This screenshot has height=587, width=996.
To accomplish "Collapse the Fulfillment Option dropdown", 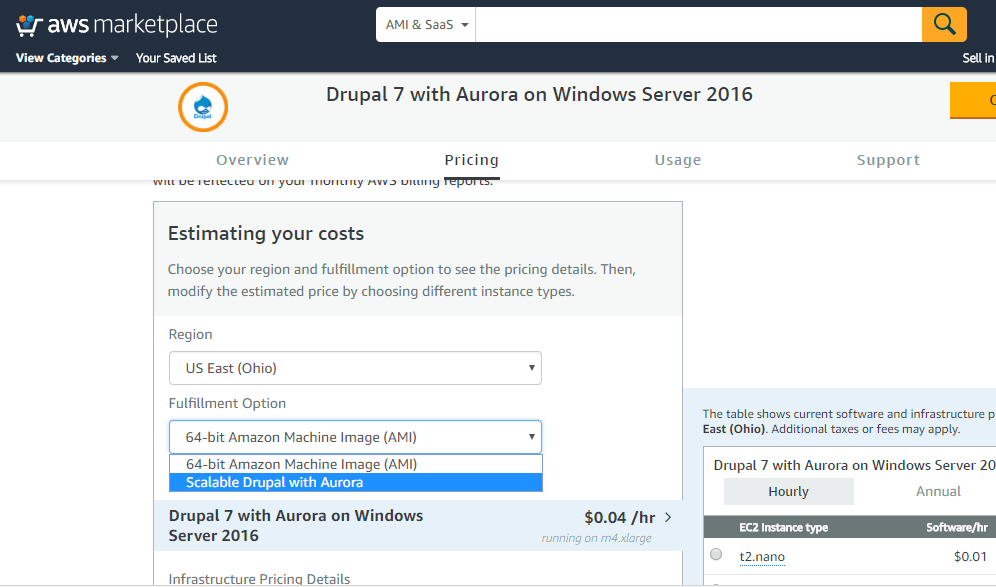I will (x=355, y=437).
